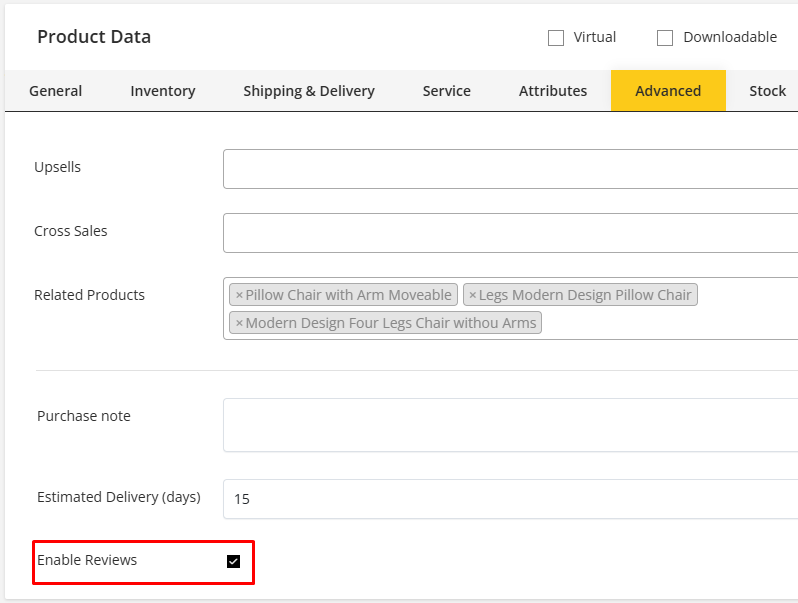Switch to the General tab
The image size is (798, 603).
(56, 91)
